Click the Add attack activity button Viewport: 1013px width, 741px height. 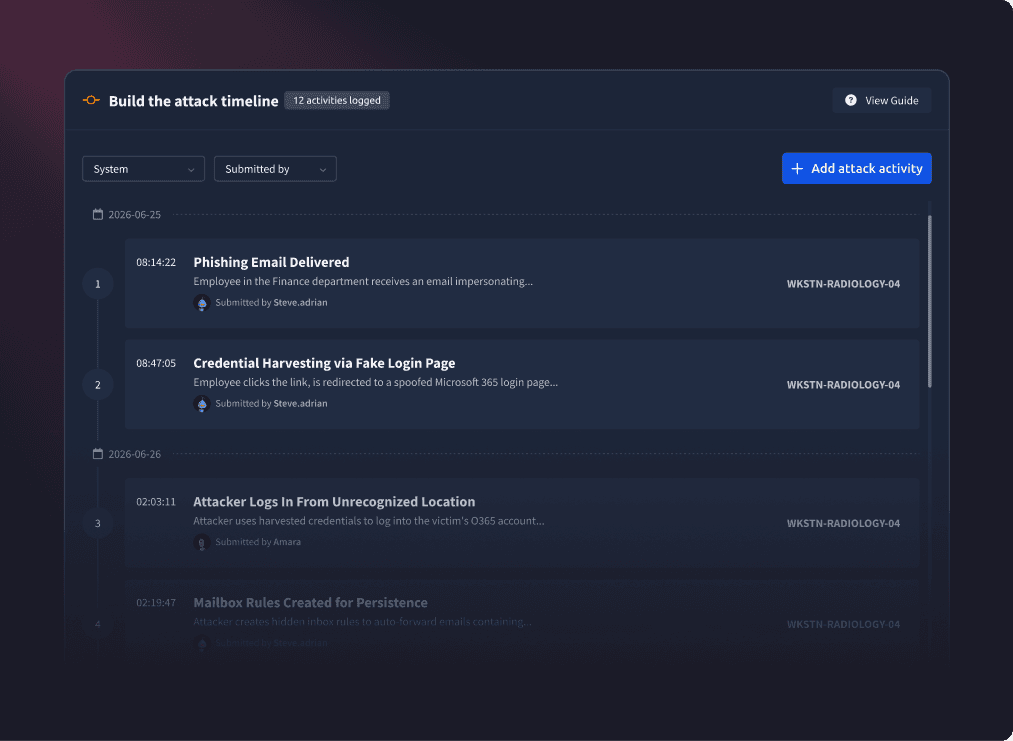(857, 169)
